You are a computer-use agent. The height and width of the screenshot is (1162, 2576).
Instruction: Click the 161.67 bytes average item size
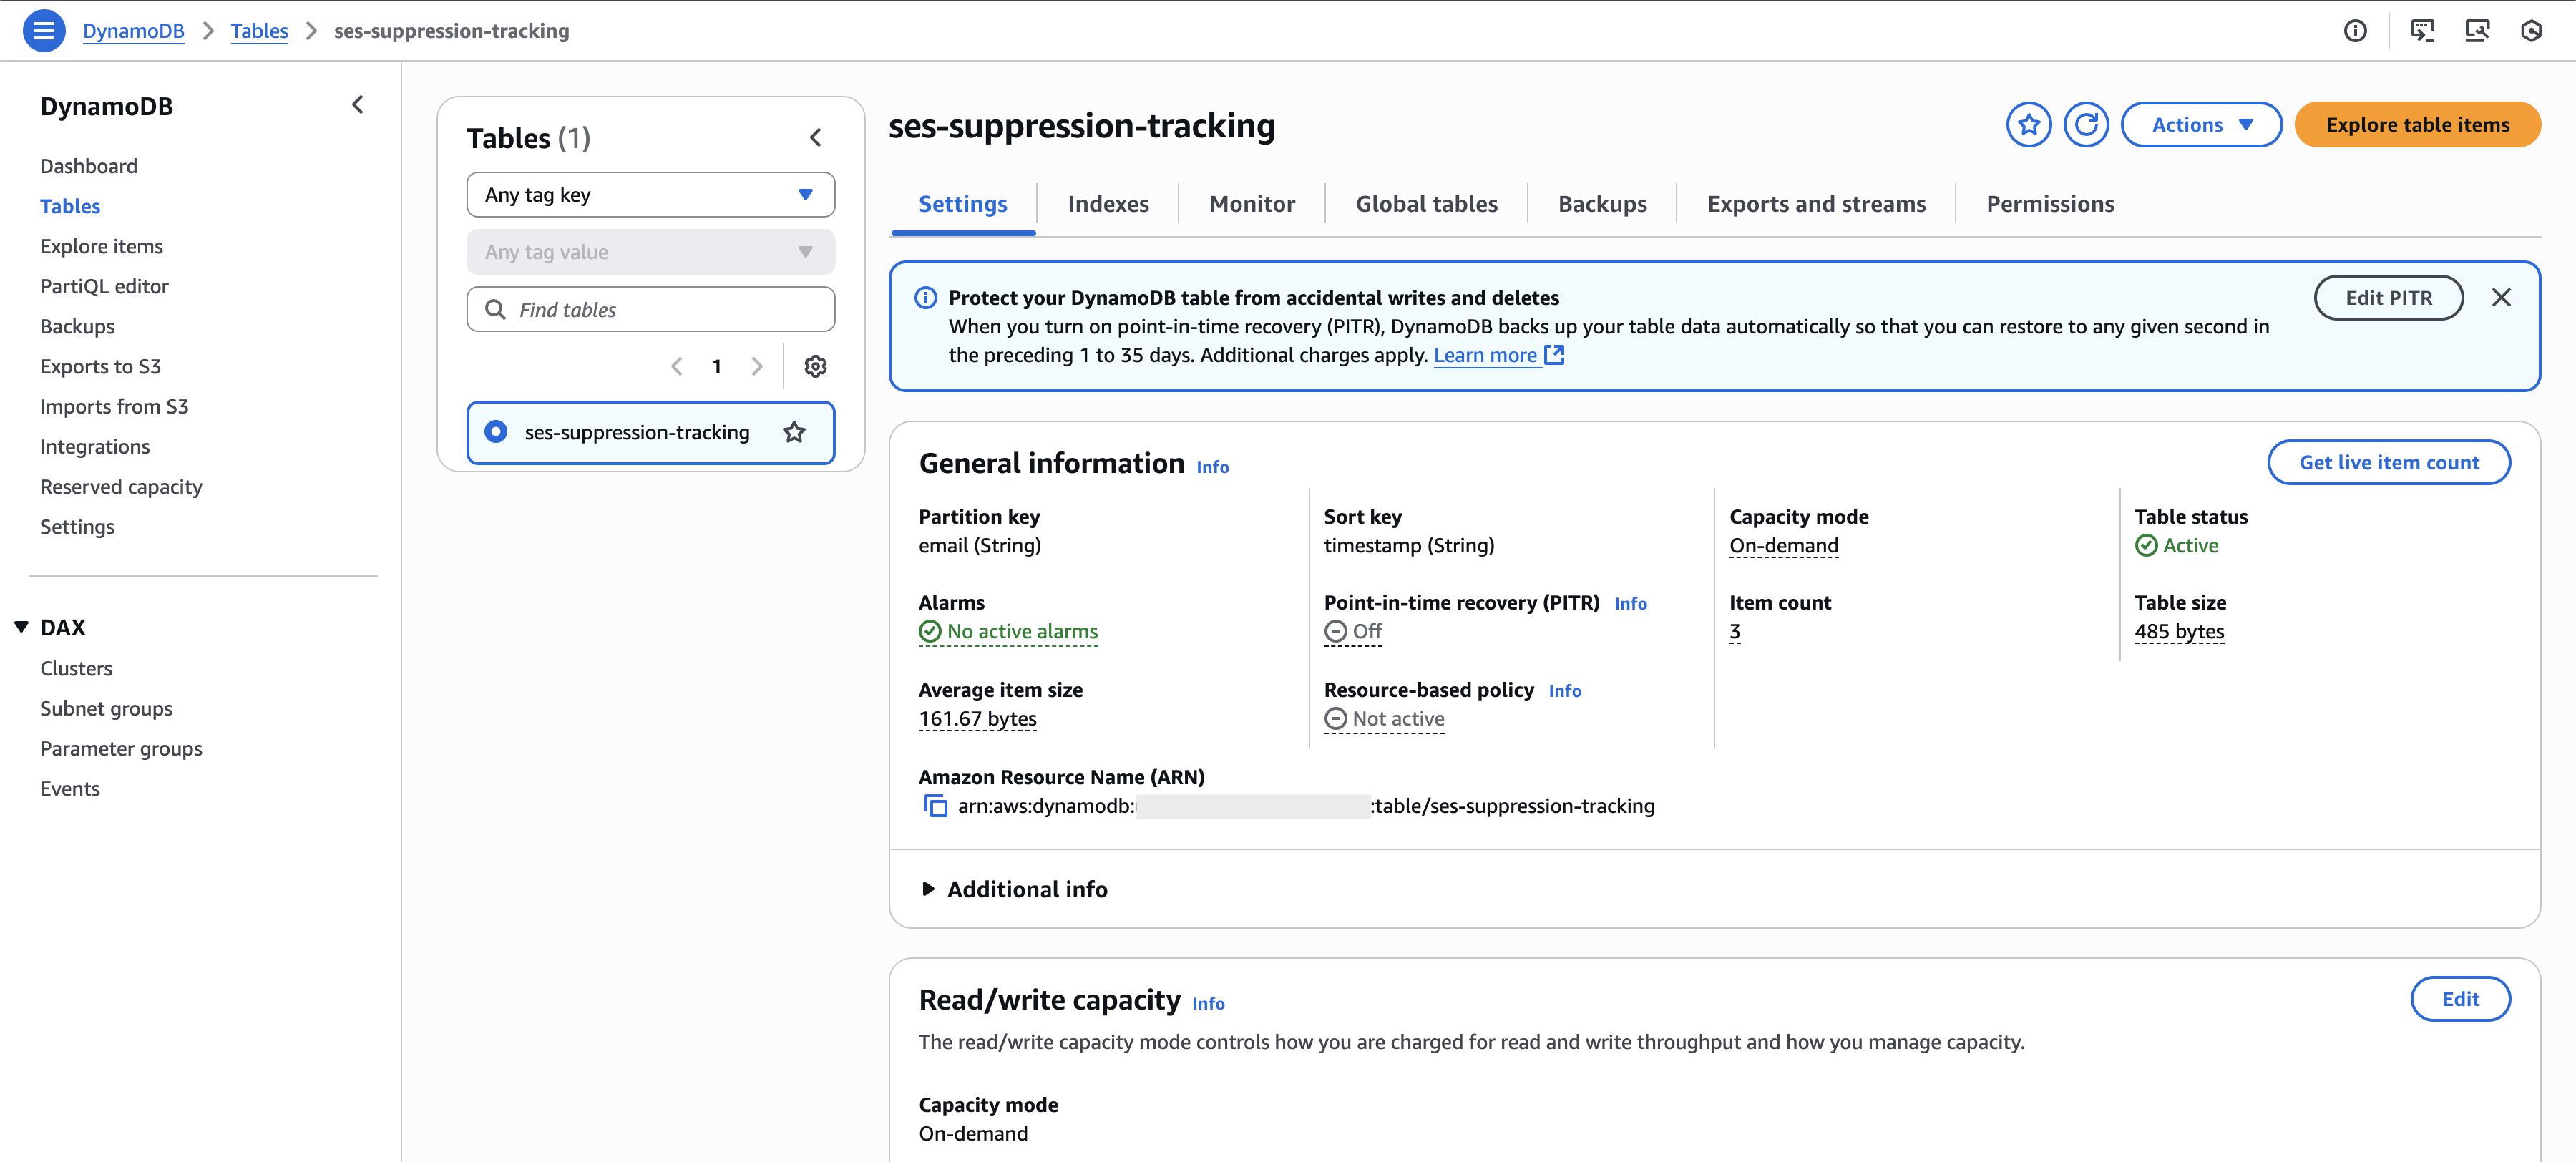[978, 719]
